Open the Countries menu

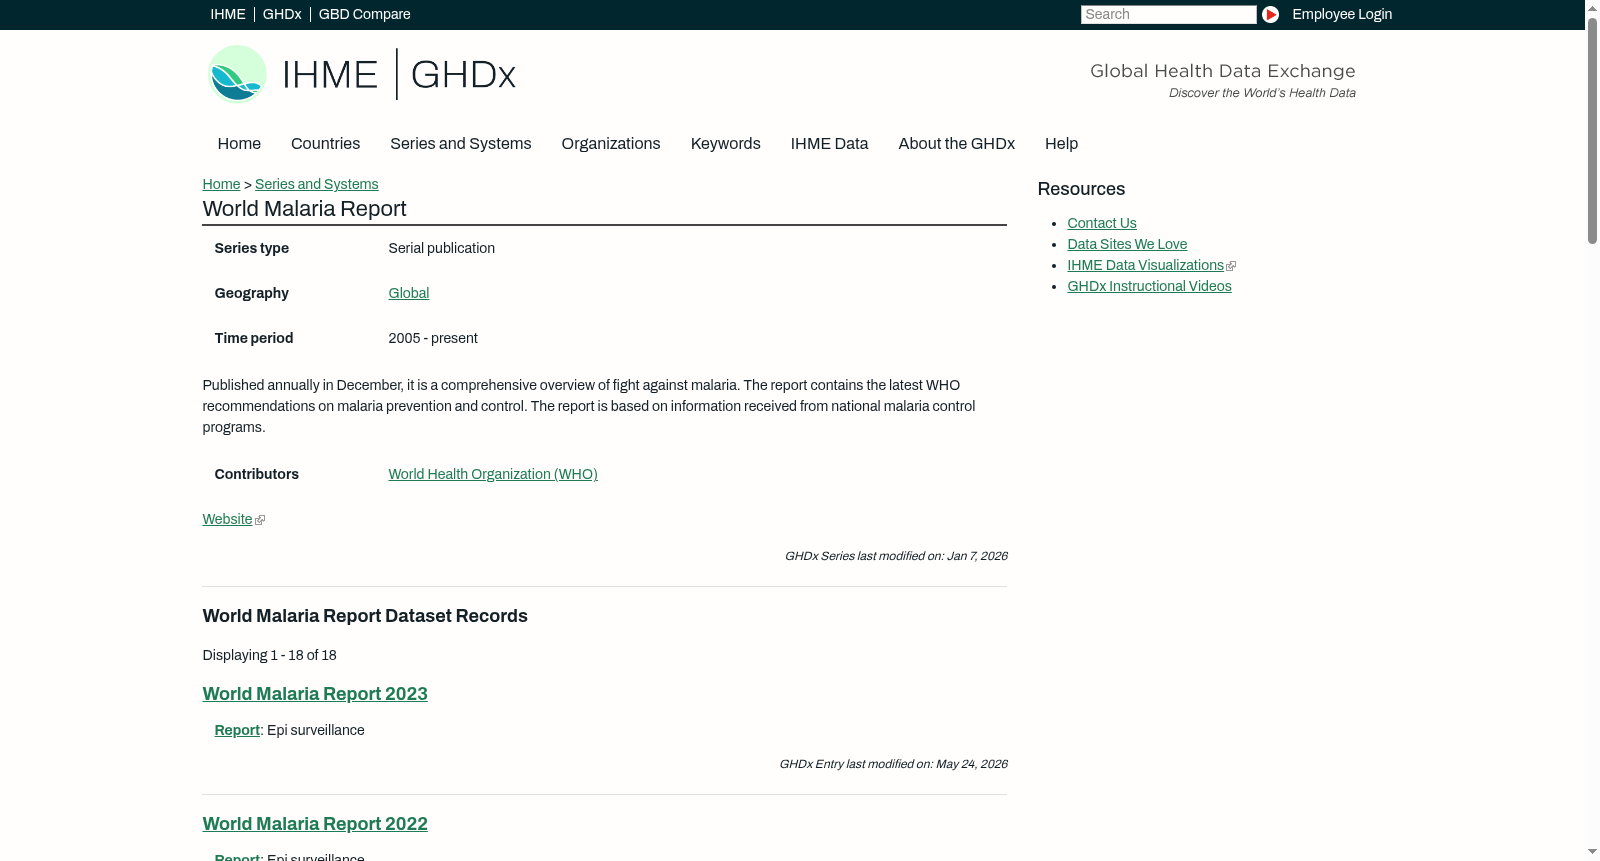(325, 144)
